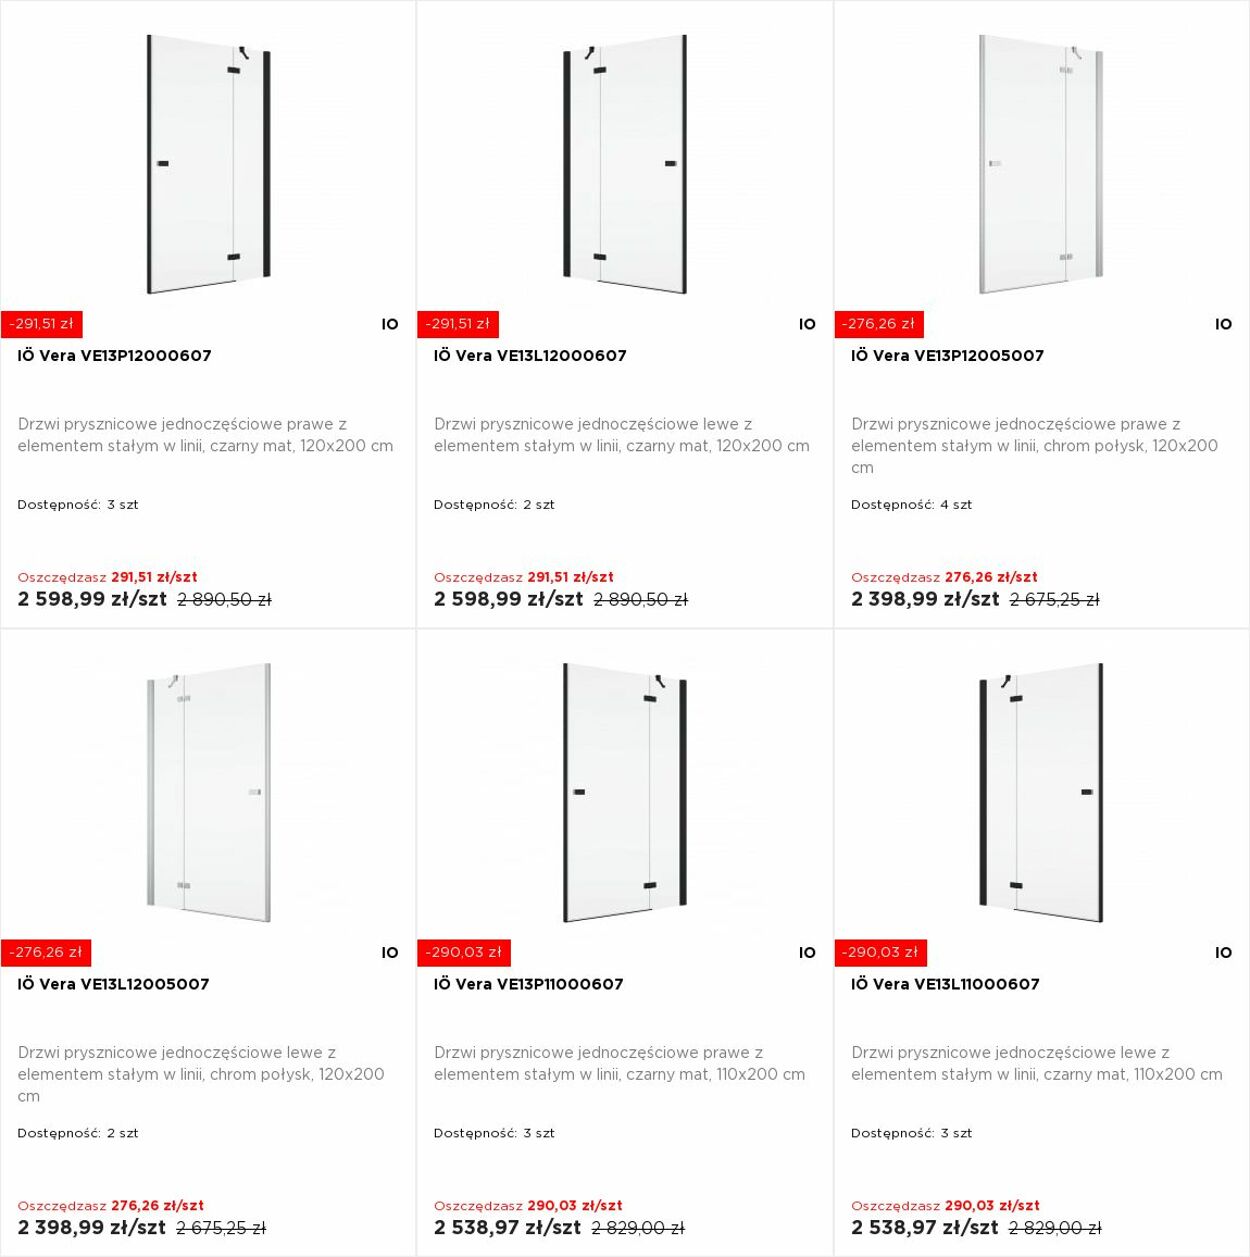This screenshot has width=1250, height=1257.
Task: Open the IÖ Vera VE13P11000607 product title
Action: [x=528, y=984]
